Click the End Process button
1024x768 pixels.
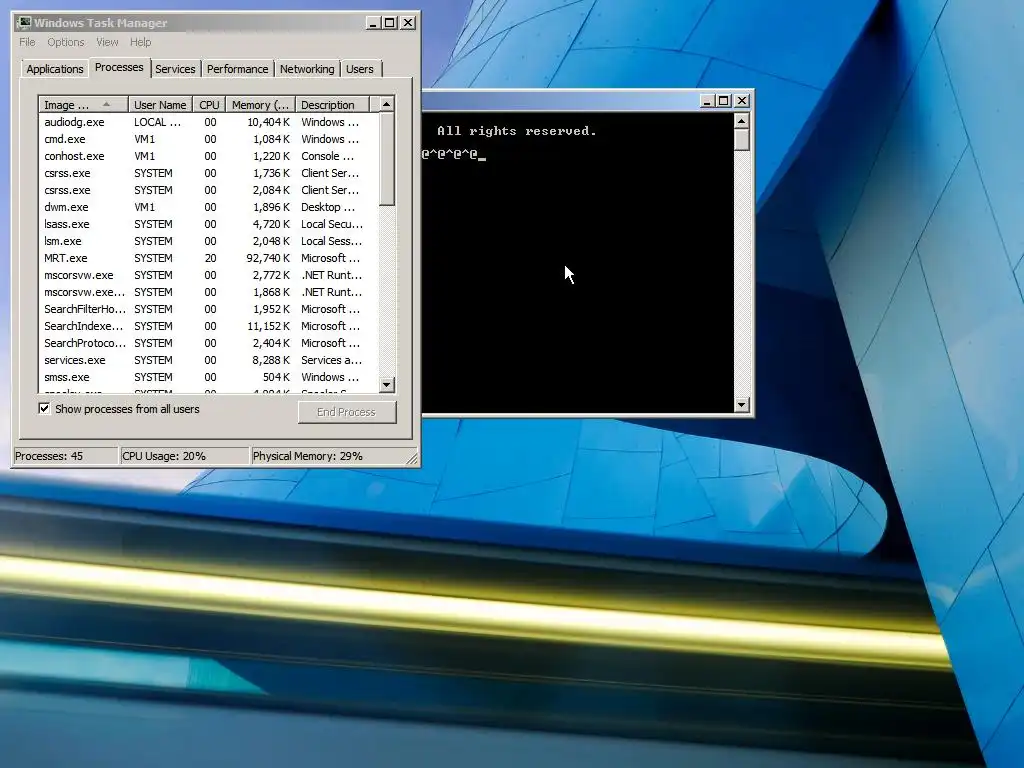pyautogui.click(x=347, y=412)
